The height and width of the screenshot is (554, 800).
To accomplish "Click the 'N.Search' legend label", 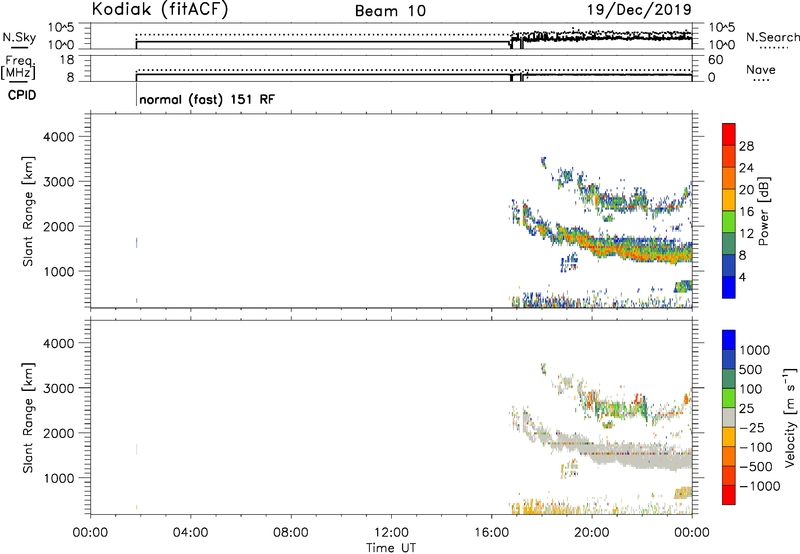I will tap(772, 37).
